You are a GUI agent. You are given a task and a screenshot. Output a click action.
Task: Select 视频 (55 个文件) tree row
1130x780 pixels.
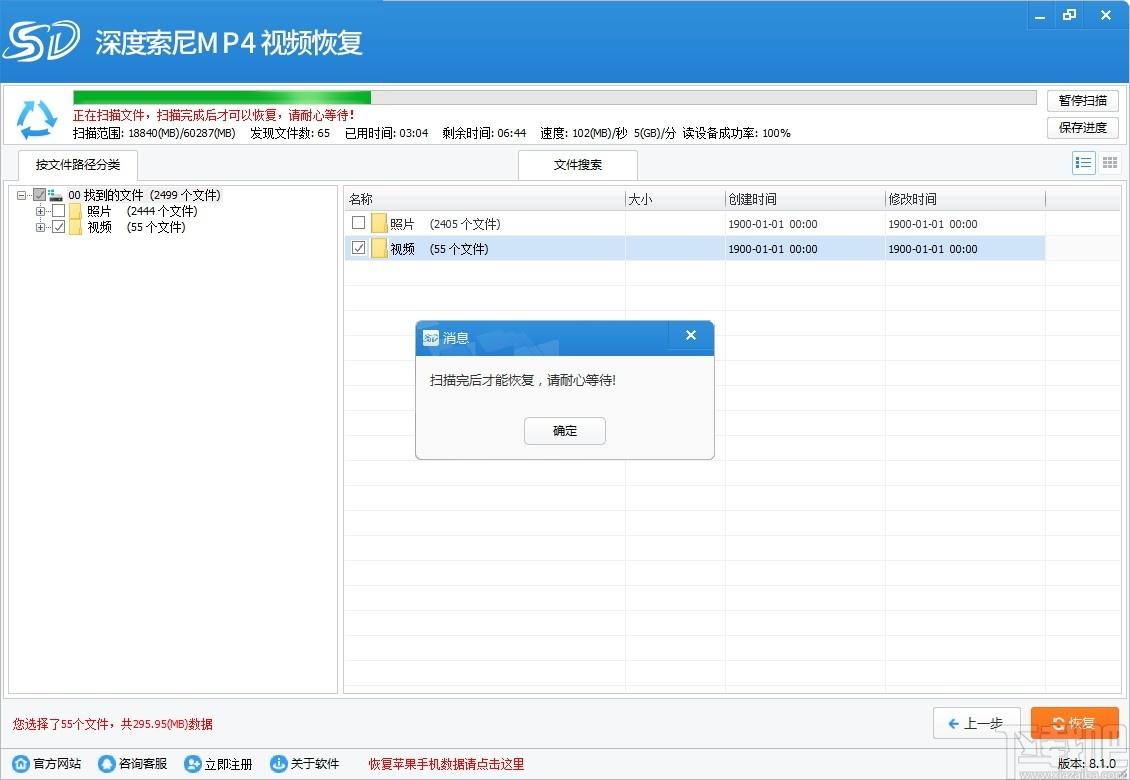click(136, 227)
